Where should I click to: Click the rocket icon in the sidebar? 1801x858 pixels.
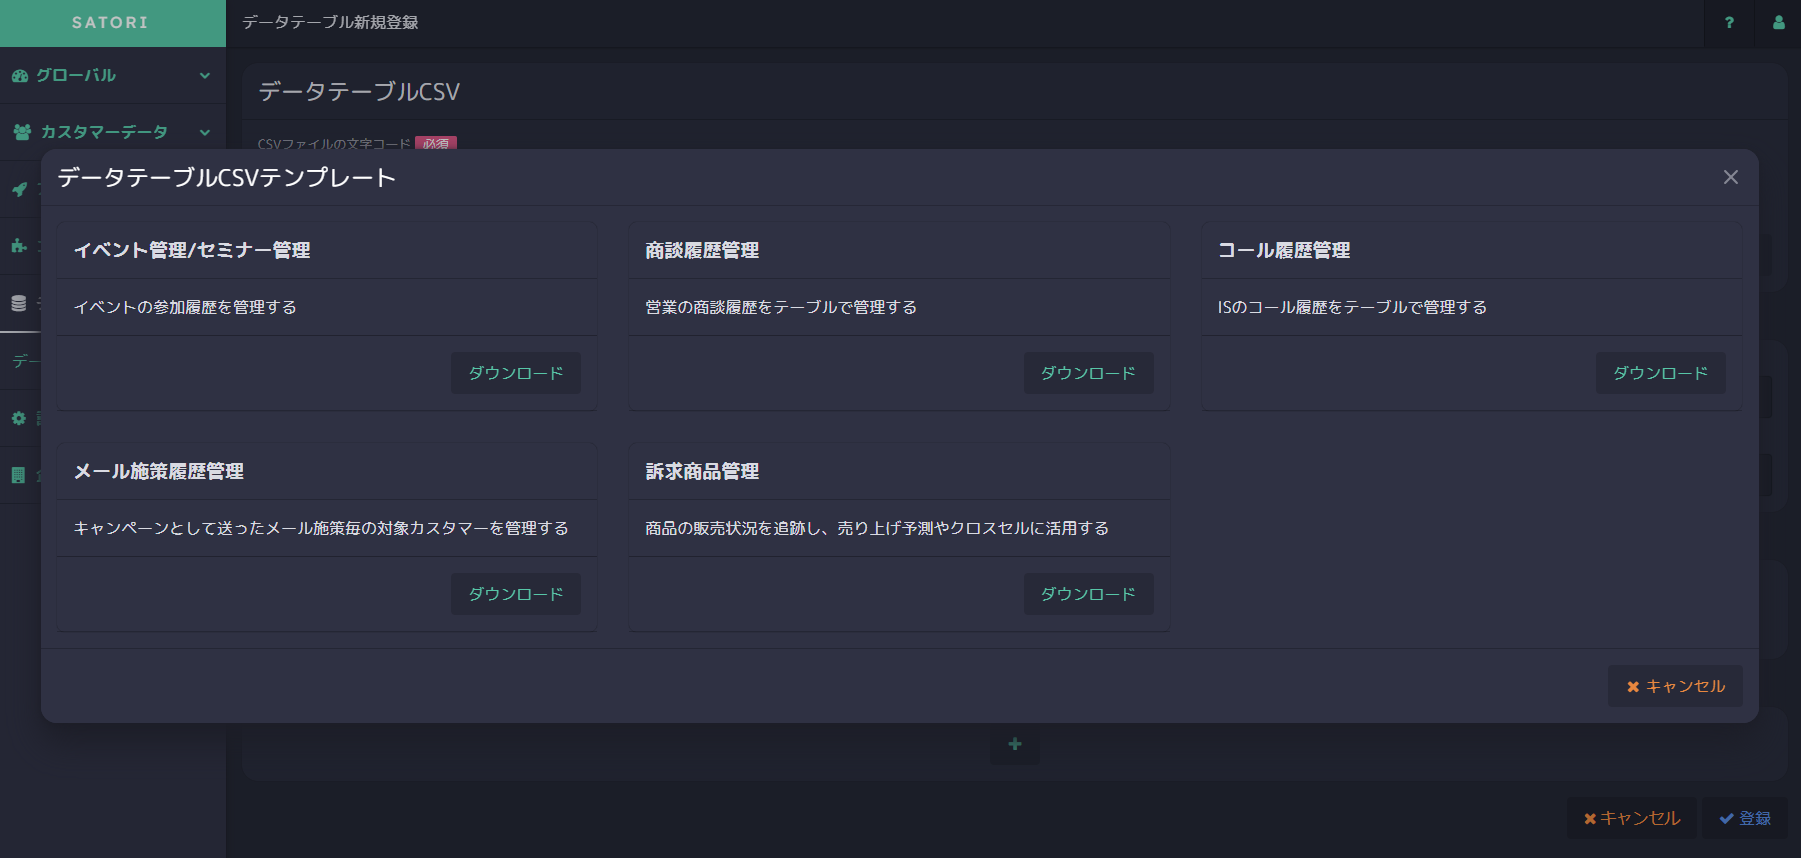(x=19, y=189)
